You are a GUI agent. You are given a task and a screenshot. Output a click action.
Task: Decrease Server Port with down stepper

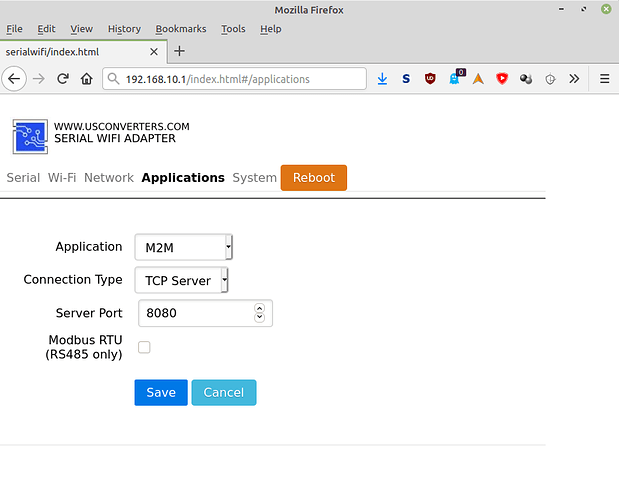click(259, 317)
